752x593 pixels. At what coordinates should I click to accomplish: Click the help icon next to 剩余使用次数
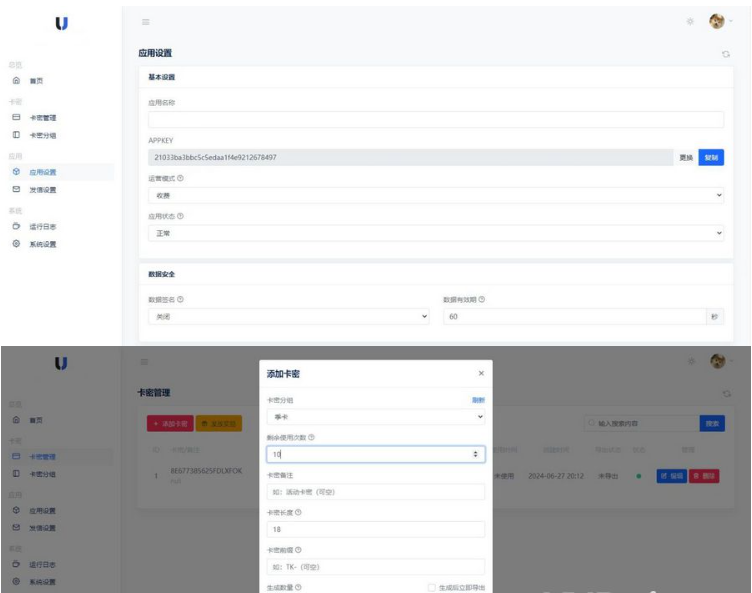312,437
